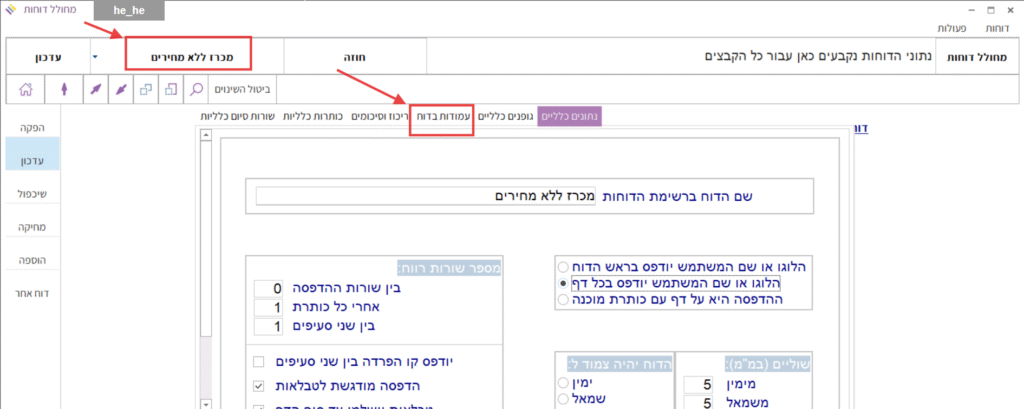Click the purple up-right diagonal arrow icon
The width and height of the screenshot is (1024, 409).
(x=94, y=89)
